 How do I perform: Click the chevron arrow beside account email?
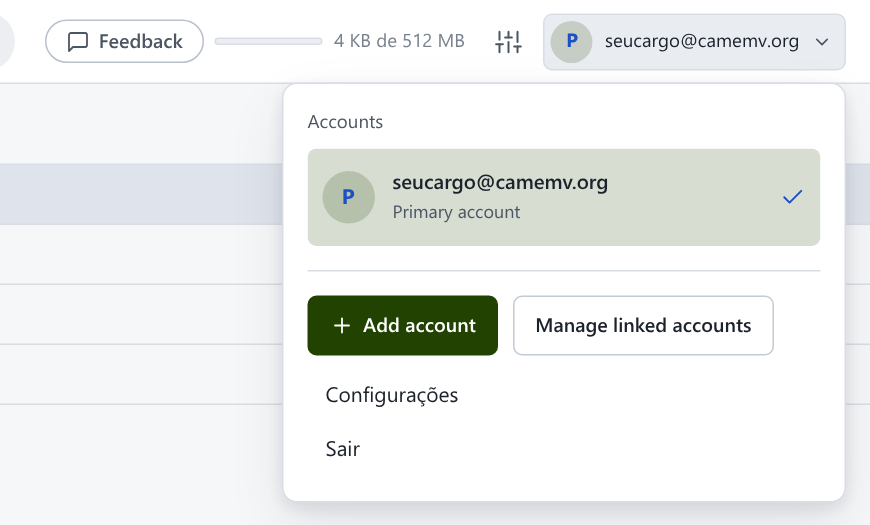(x=822, y=42)
